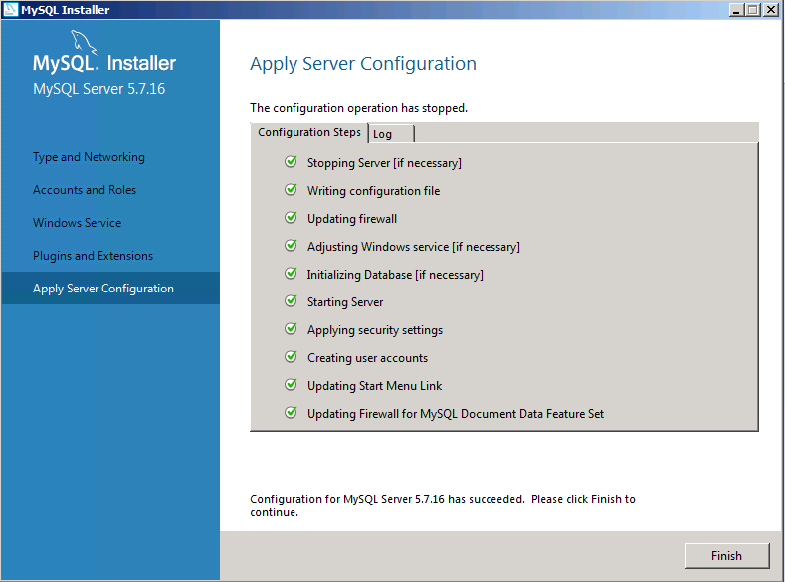Click the configuration succeeded message text

443,505
